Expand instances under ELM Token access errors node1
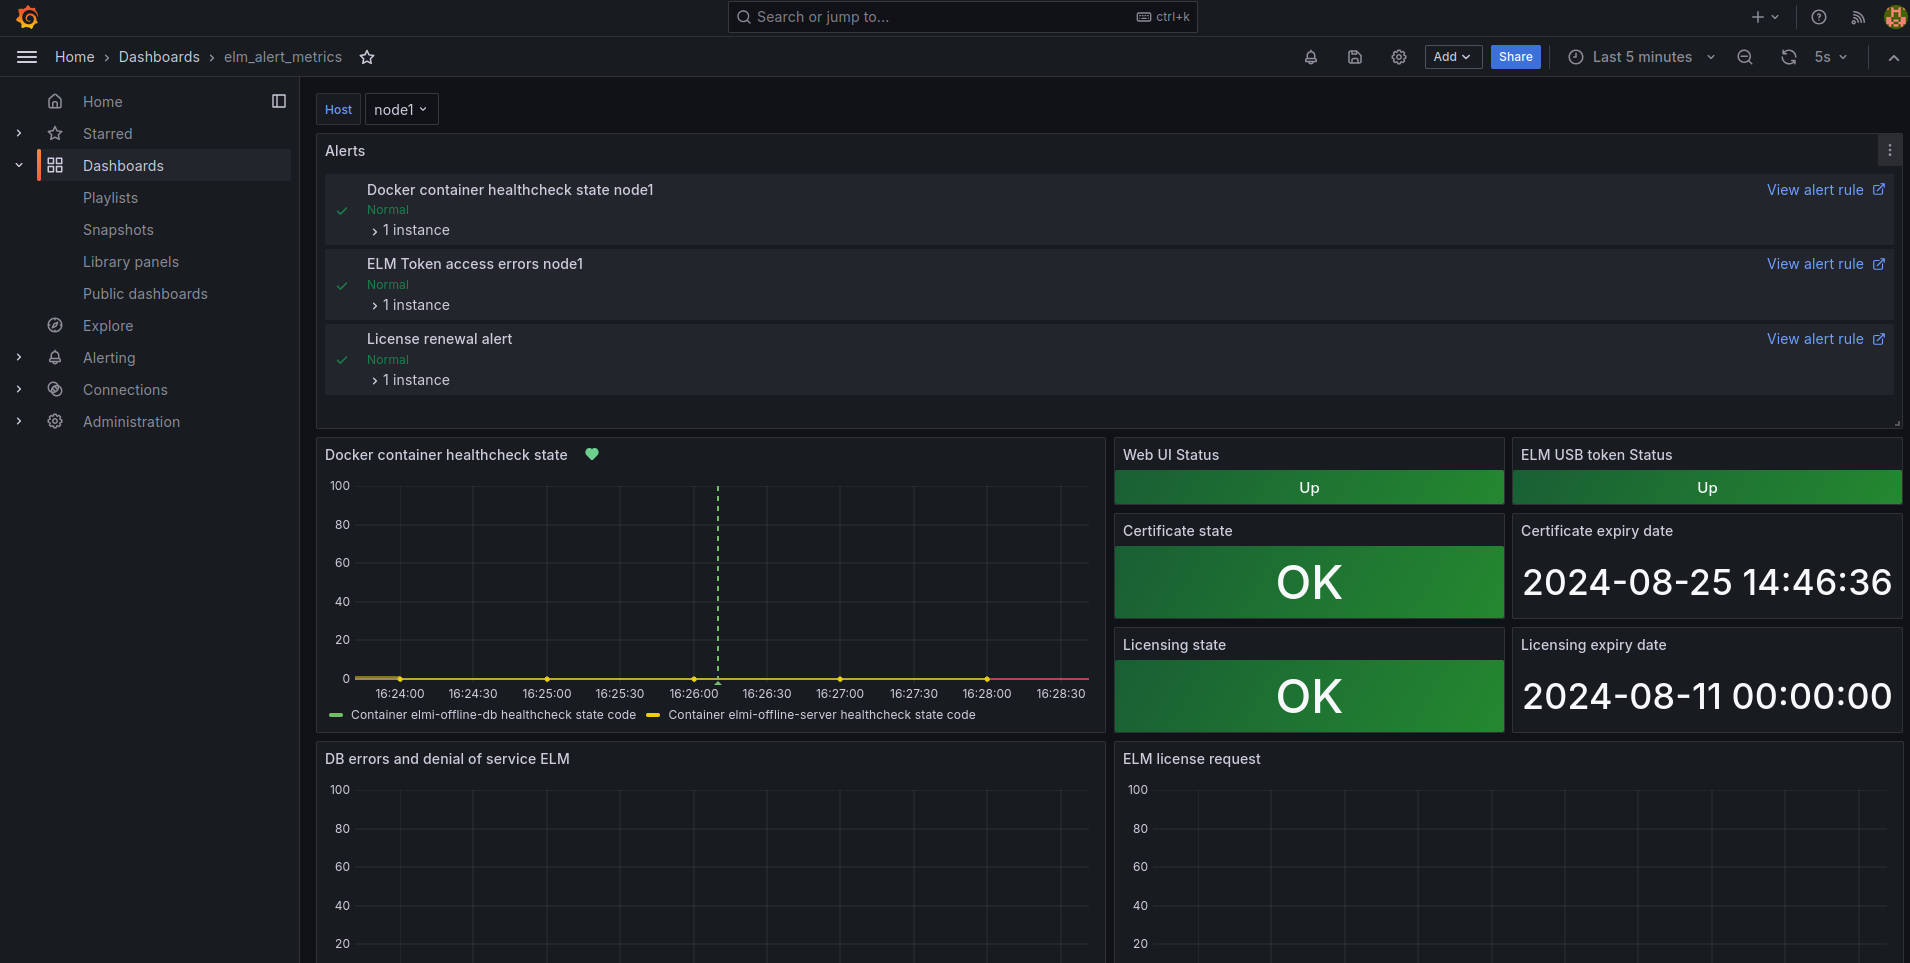 point(410,305)
